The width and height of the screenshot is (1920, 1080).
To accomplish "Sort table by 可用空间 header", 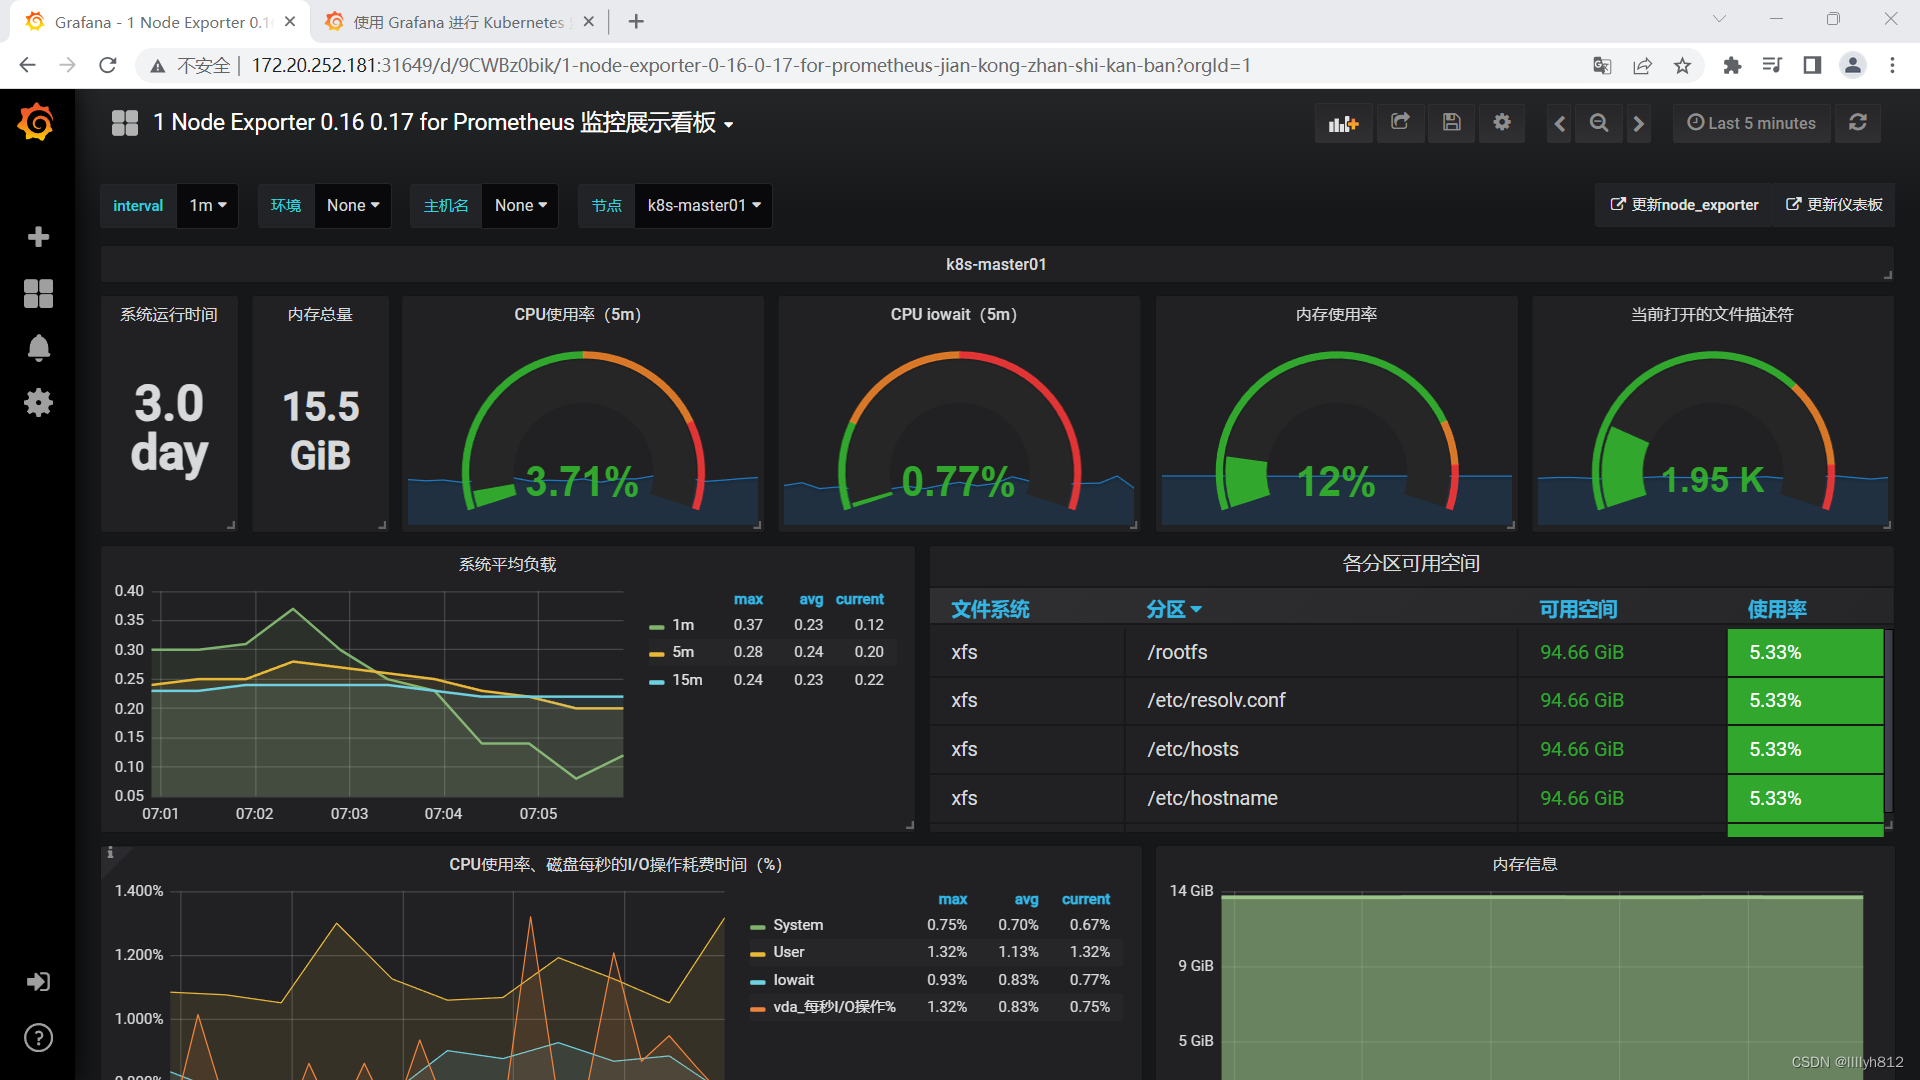I will [x=1578, y=609].
